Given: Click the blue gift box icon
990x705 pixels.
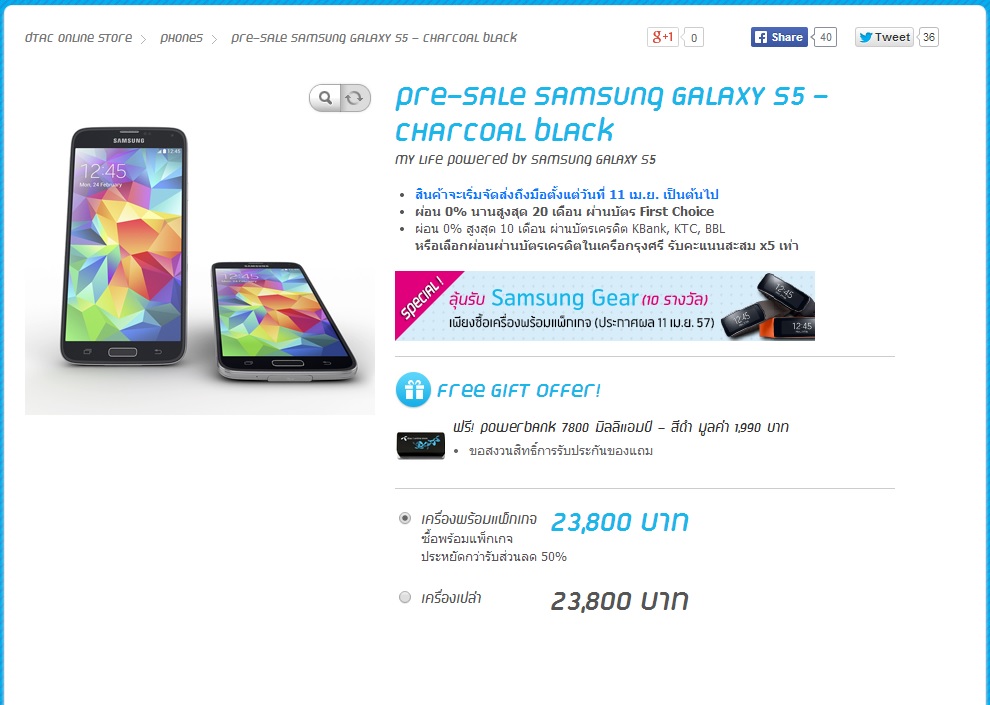Looking at the screenshot, I should pos(414,389).
